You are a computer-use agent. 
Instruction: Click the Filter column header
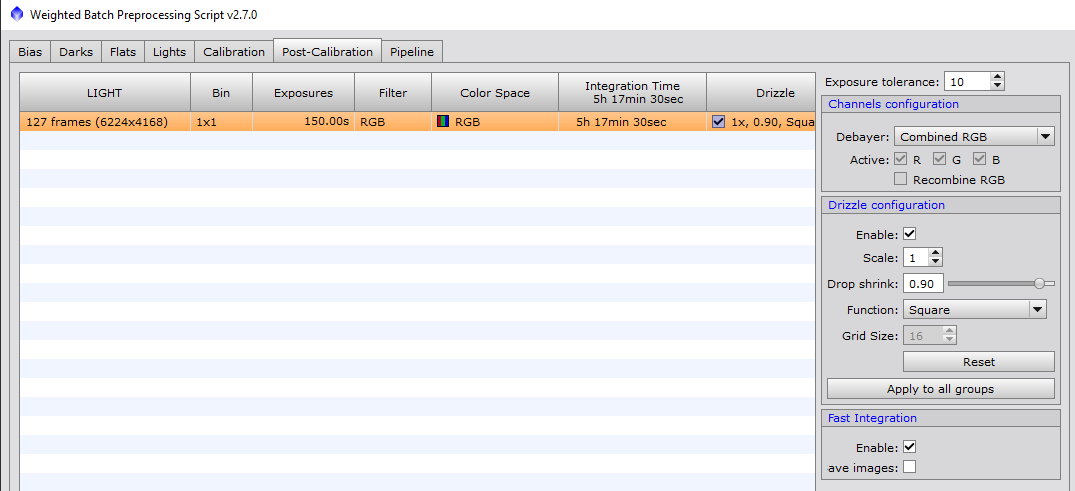coord(393,93)
